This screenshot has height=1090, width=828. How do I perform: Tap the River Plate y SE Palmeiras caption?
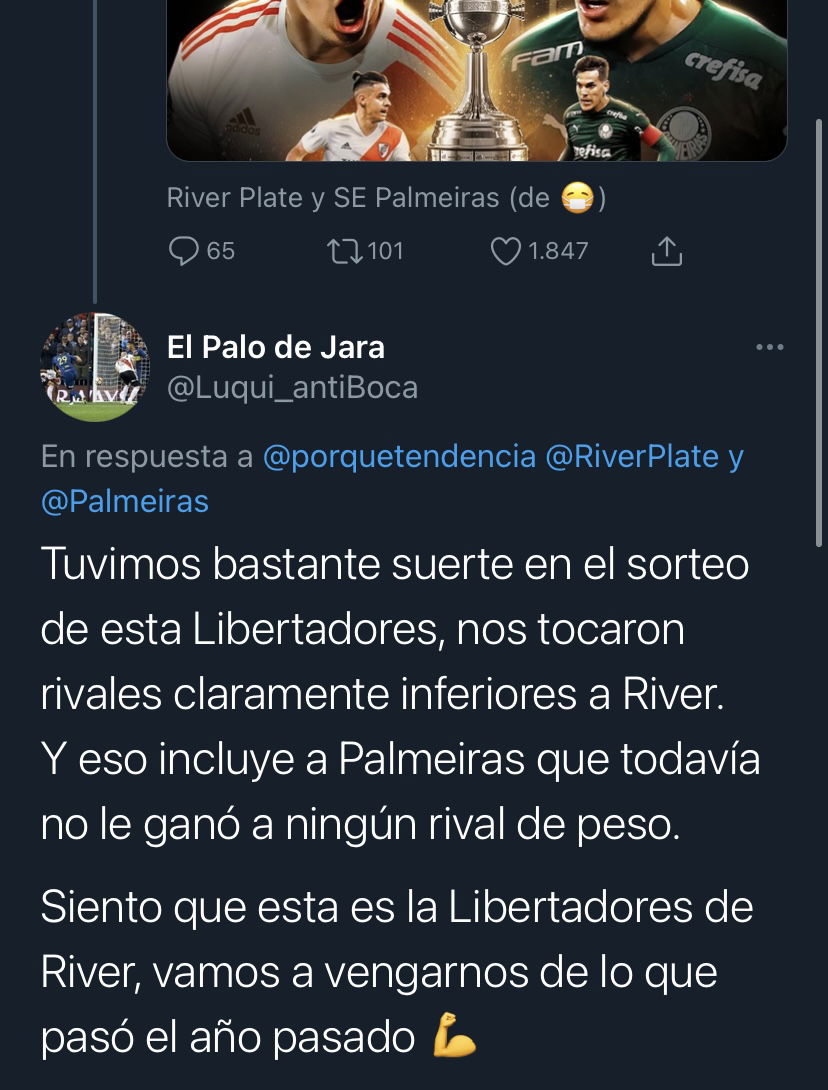[x=386, y=199]
